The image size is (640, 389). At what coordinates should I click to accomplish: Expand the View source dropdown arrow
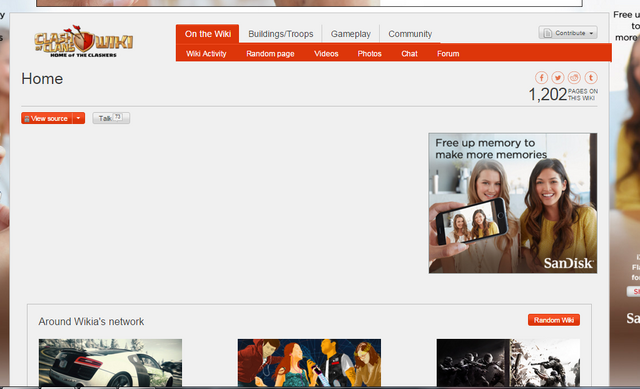[78, 118]
